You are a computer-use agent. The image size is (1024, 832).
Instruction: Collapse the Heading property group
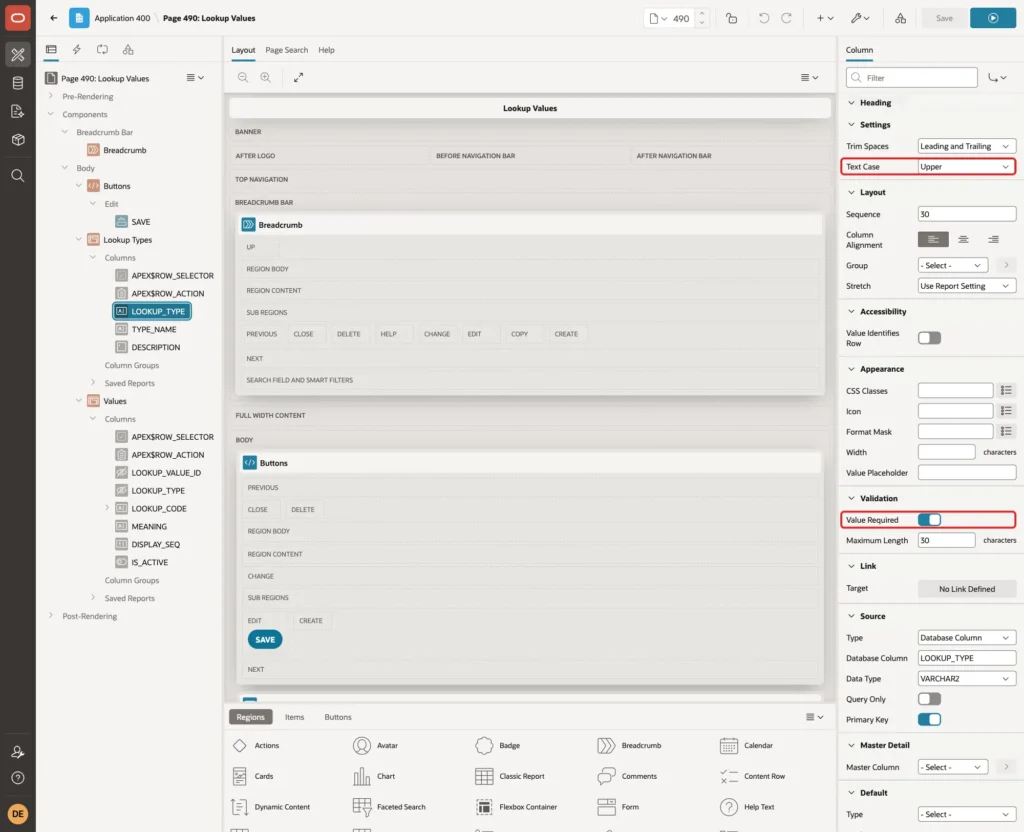coord(852,103)
